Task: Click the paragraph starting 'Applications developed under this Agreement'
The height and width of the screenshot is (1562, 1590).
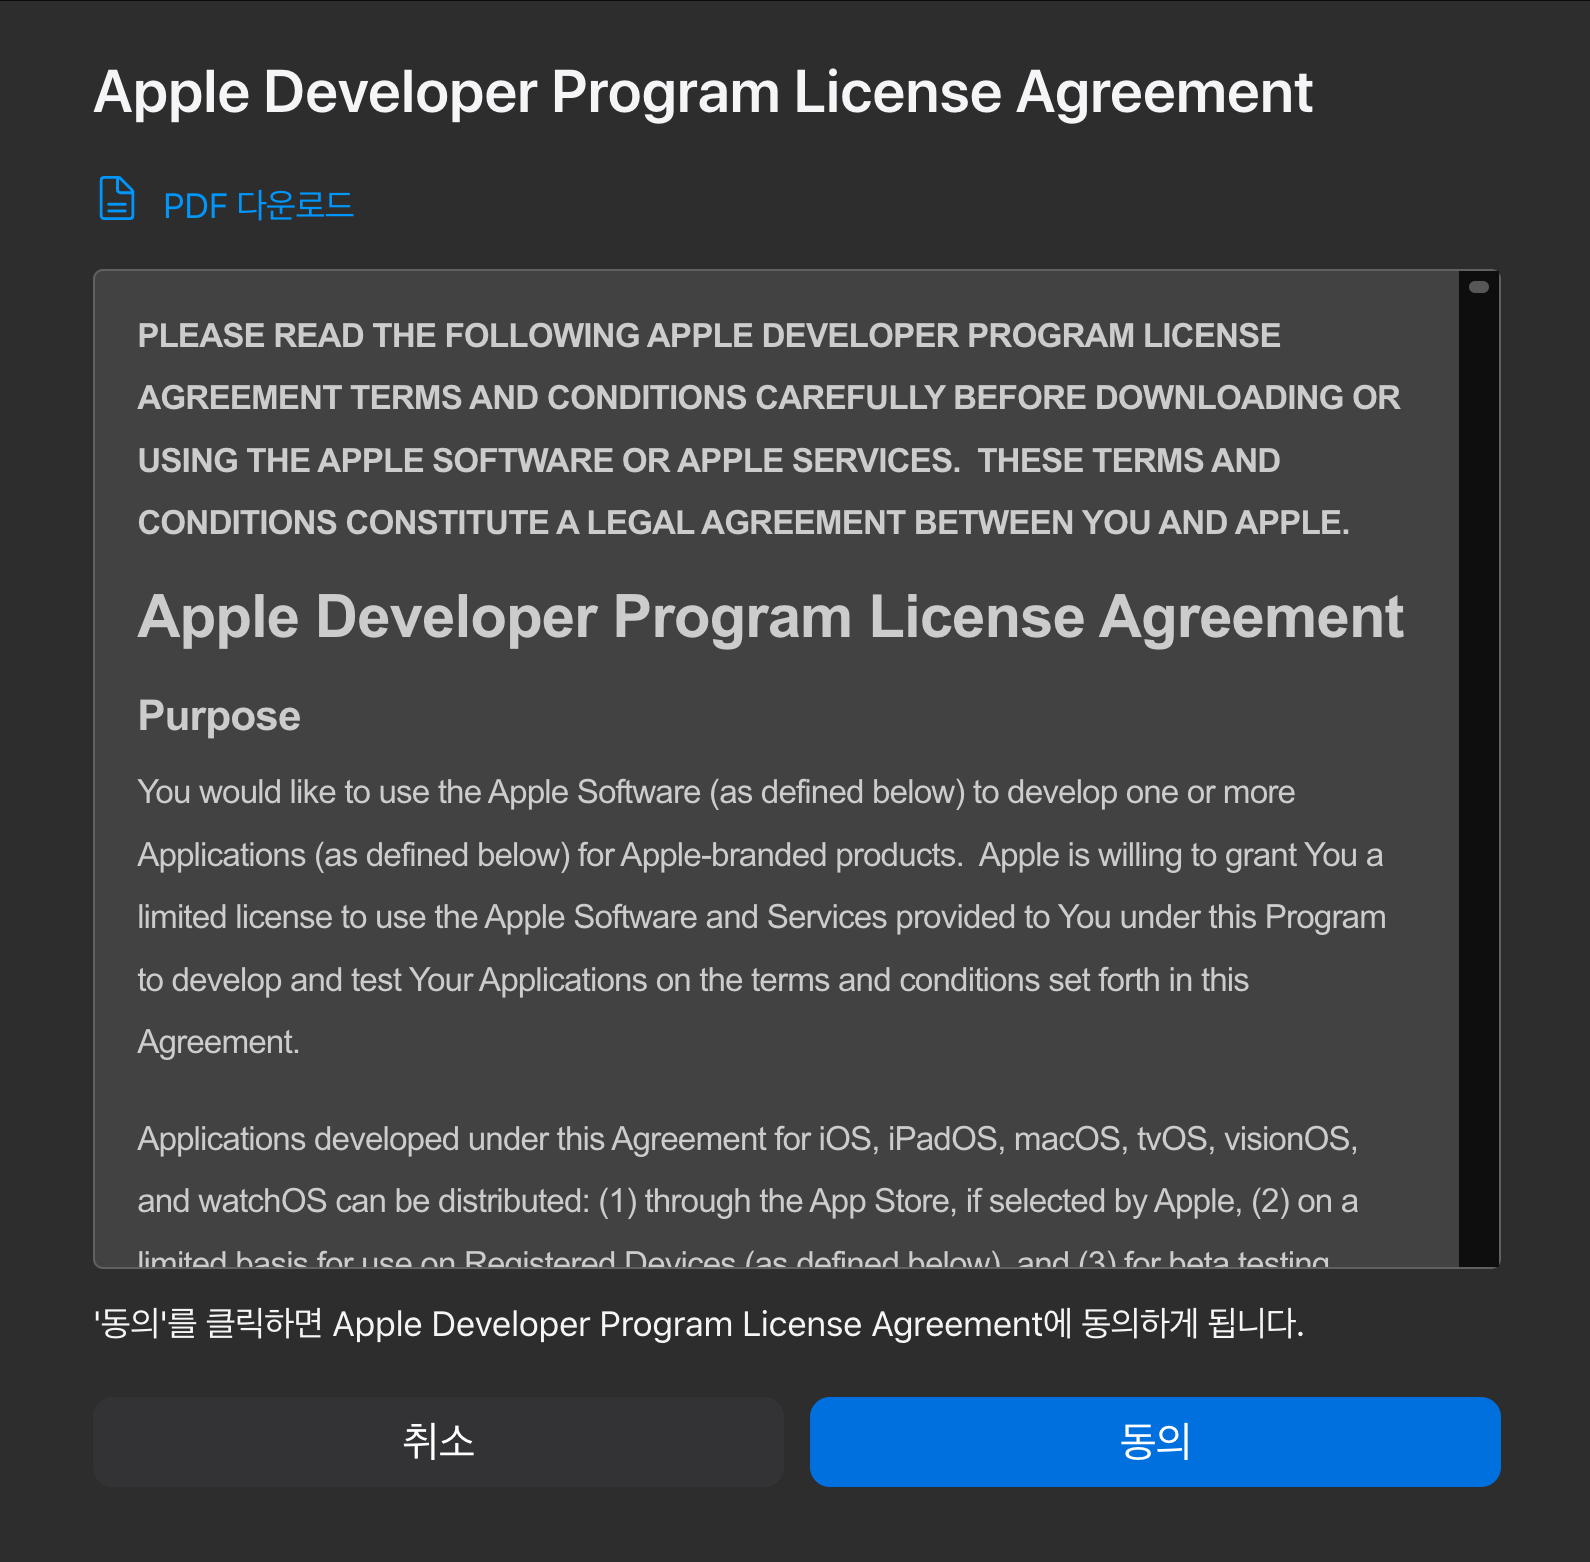Action: point(748,1201)
